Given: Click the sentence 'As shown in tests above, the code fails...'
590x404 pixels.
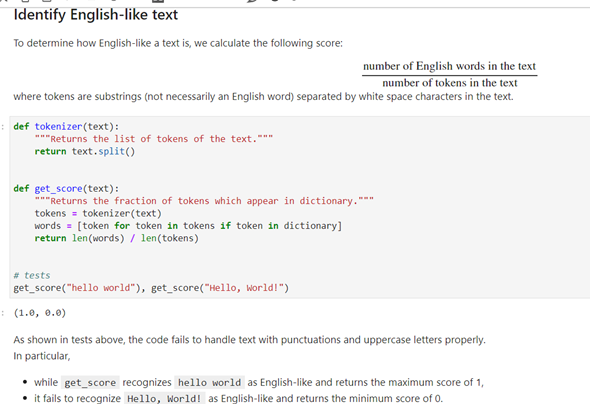Looking at the screenshot, I should click(250, 340).
